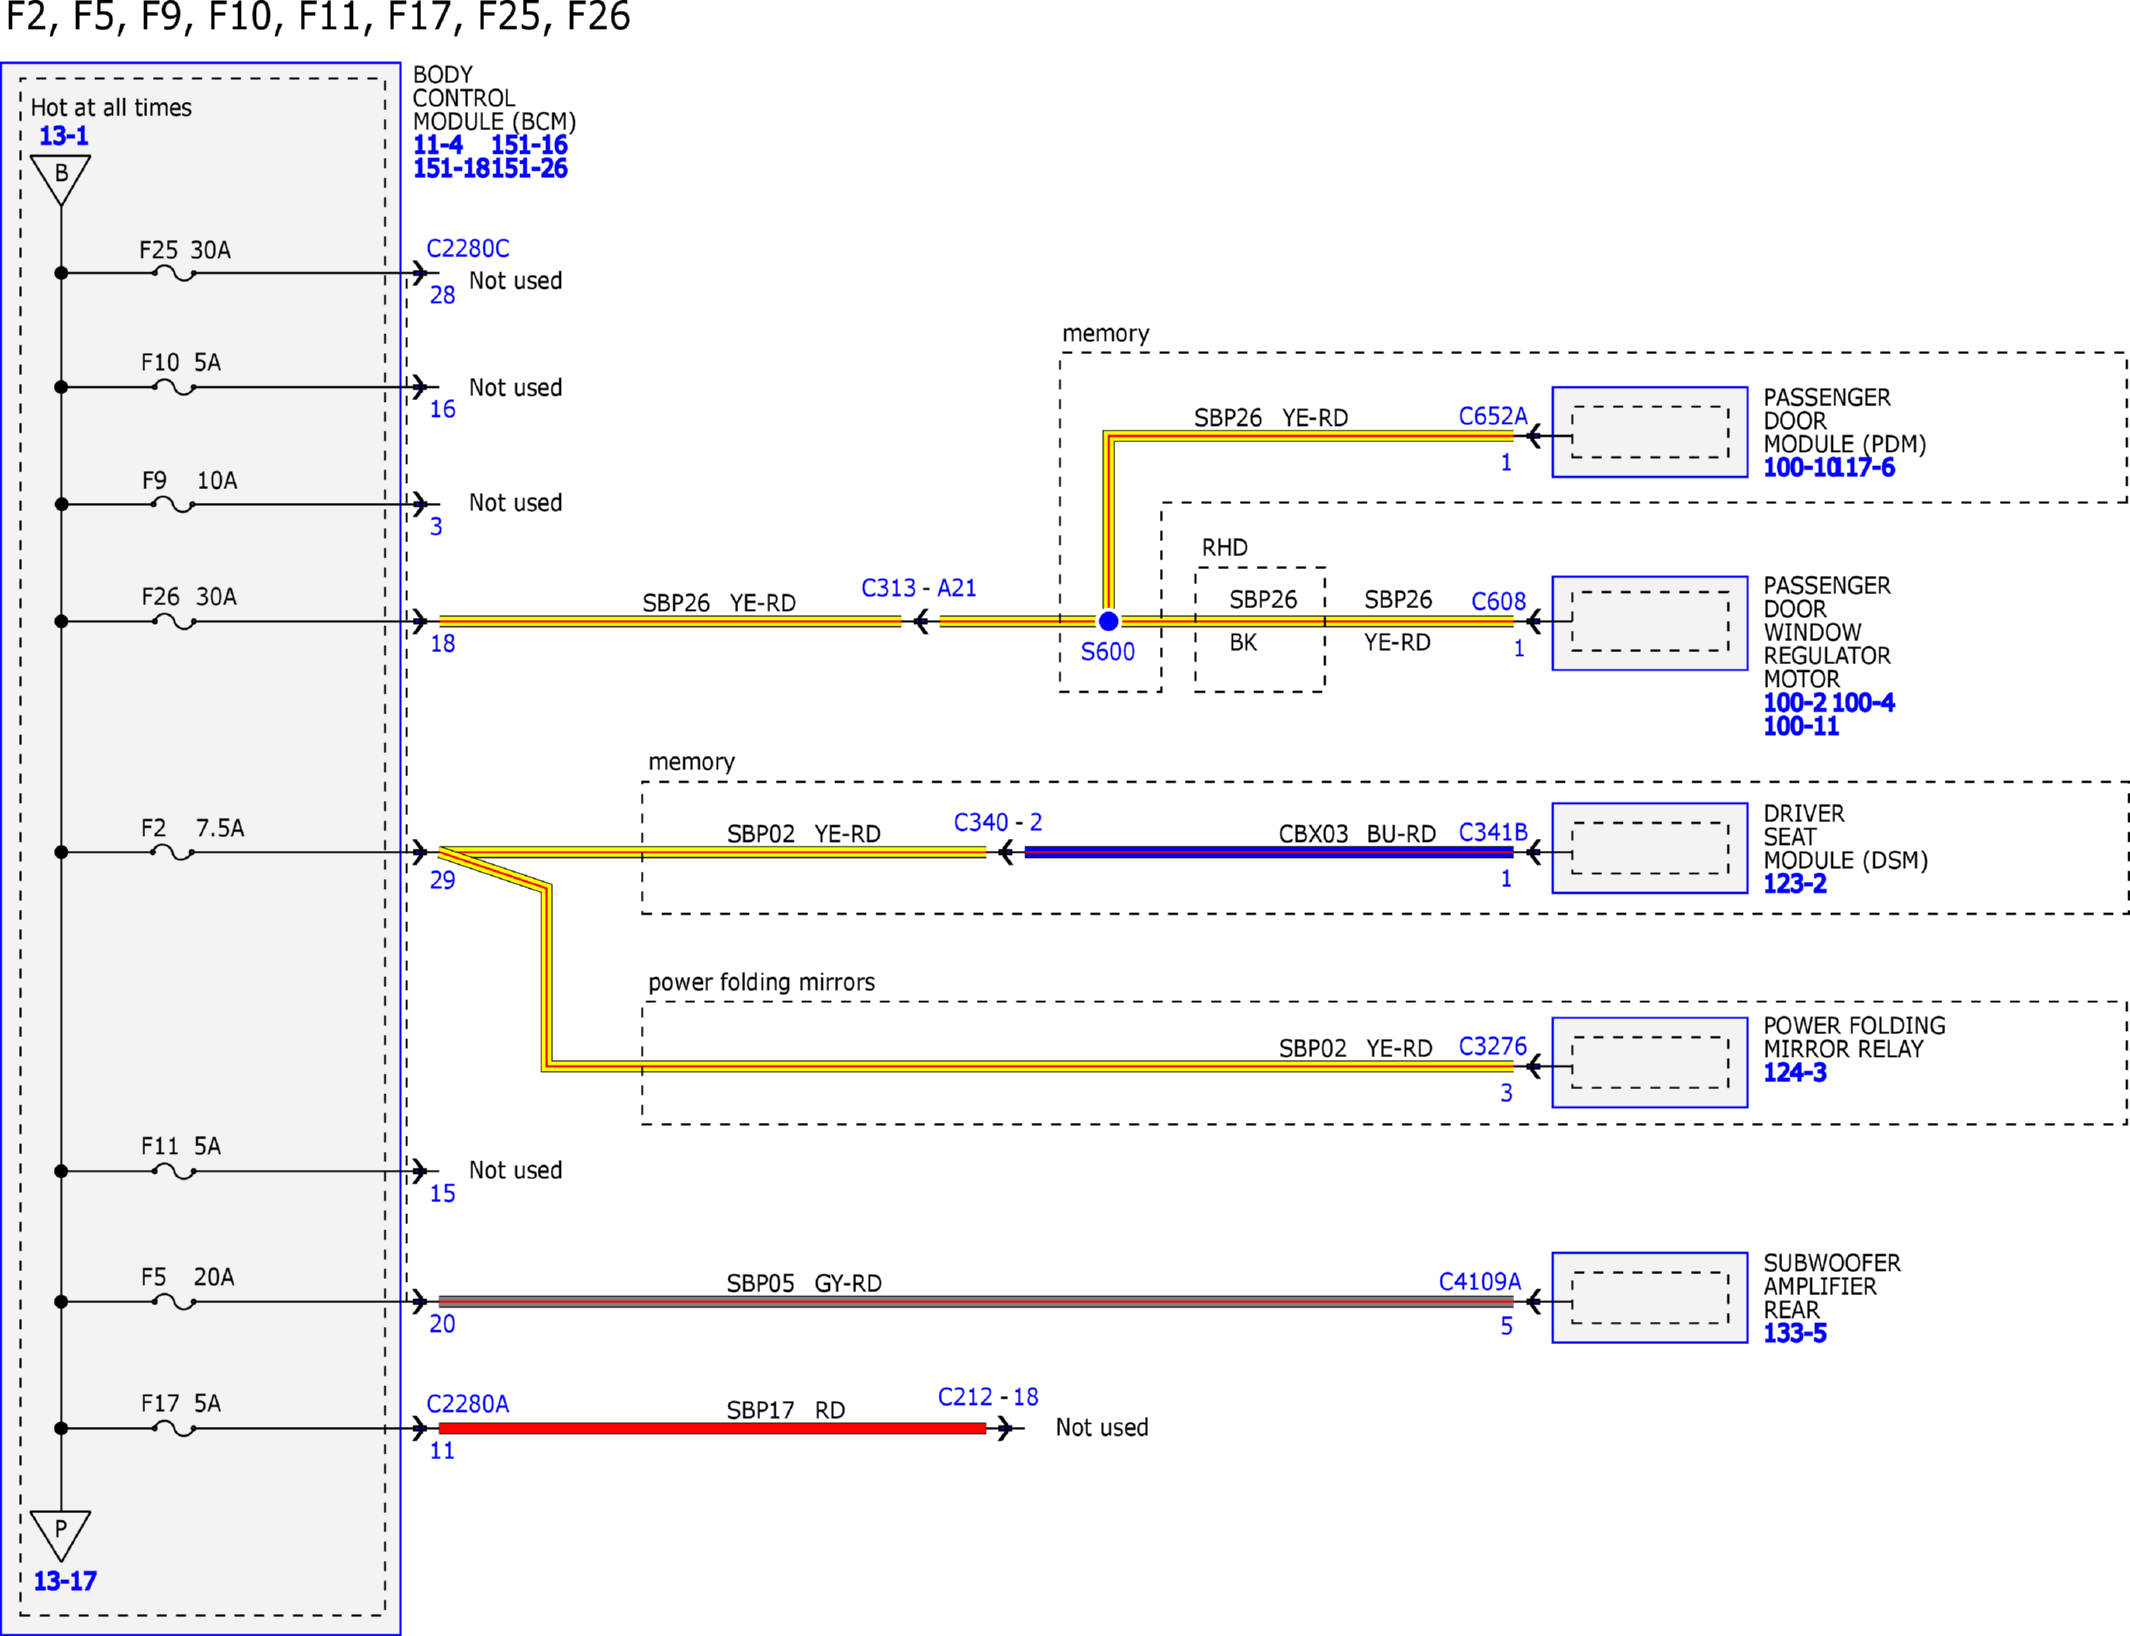Click connector label C341B
The width and height of the screenshot is (2130, 1636).
pos(1493,832)
